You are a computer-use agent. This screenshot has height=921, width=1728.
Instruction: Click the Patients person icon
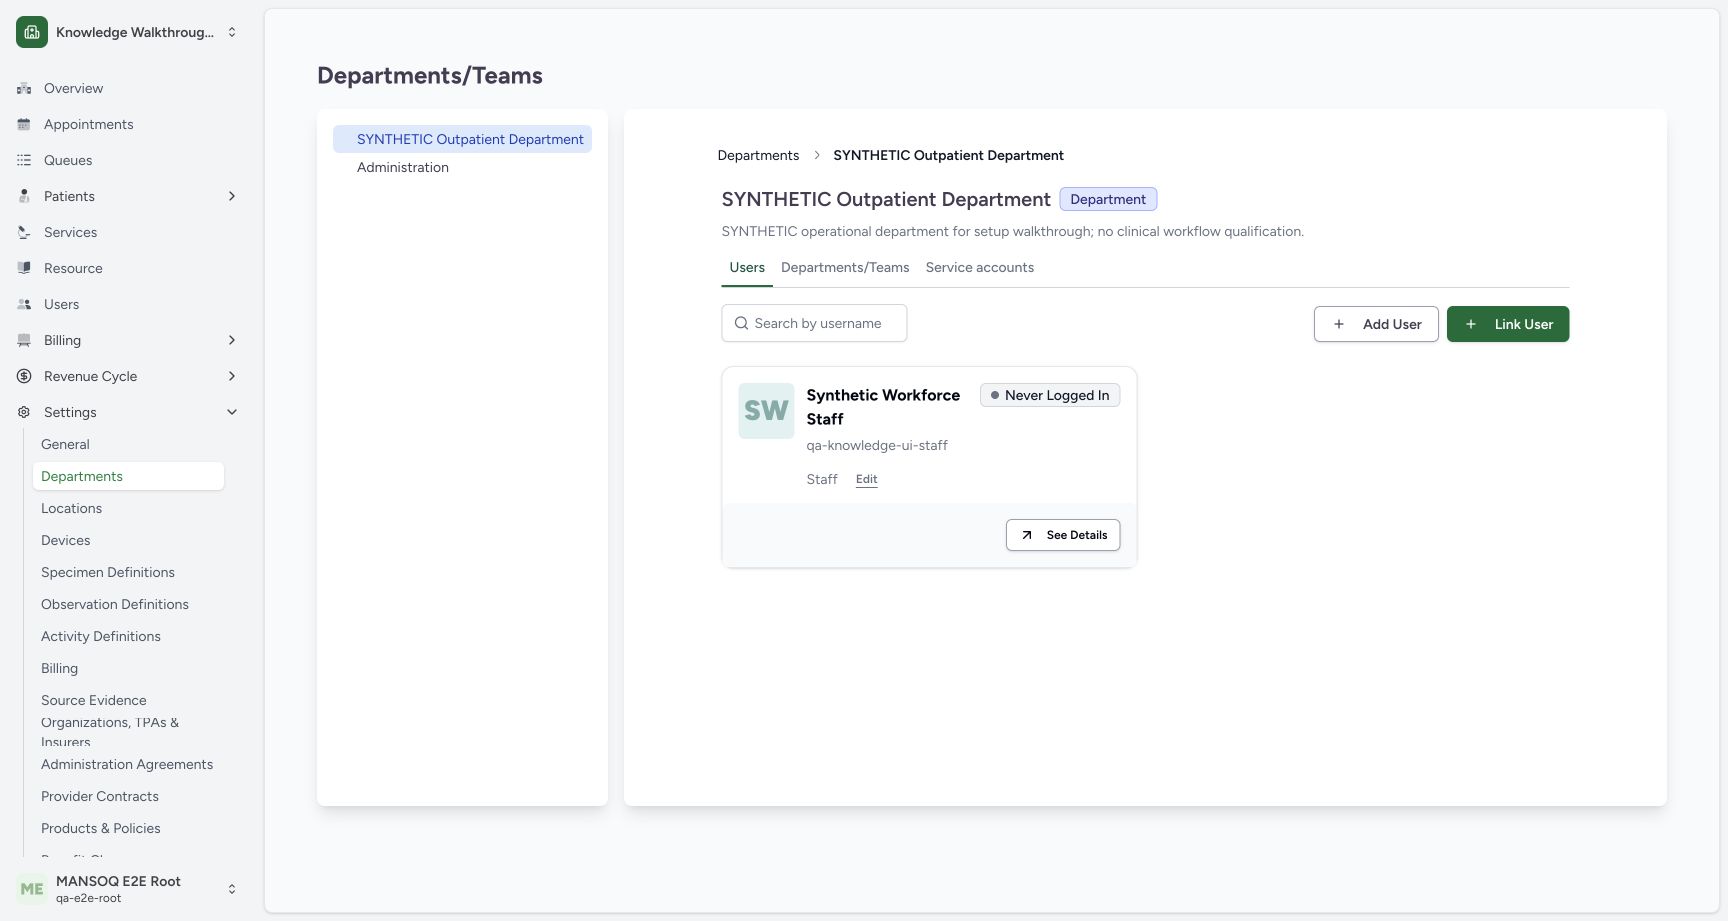24,196
